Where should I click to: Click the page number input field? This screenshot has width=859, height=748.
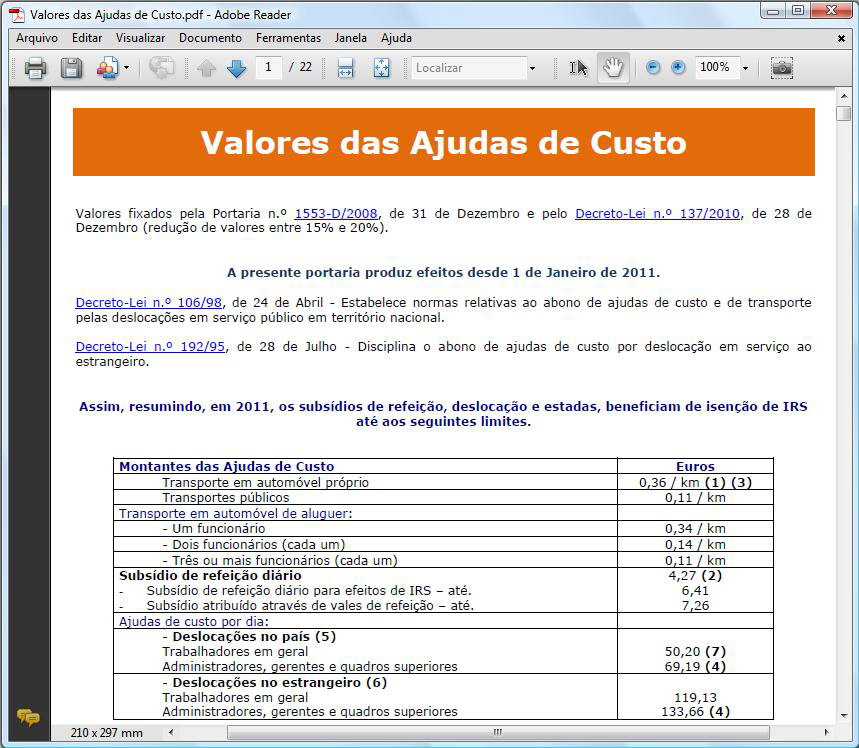coord(268,68)
